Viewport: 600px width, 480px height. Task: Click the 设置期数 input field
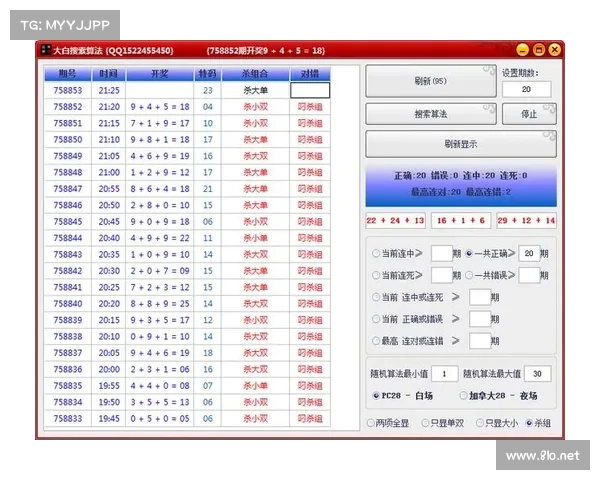point(527,89)
